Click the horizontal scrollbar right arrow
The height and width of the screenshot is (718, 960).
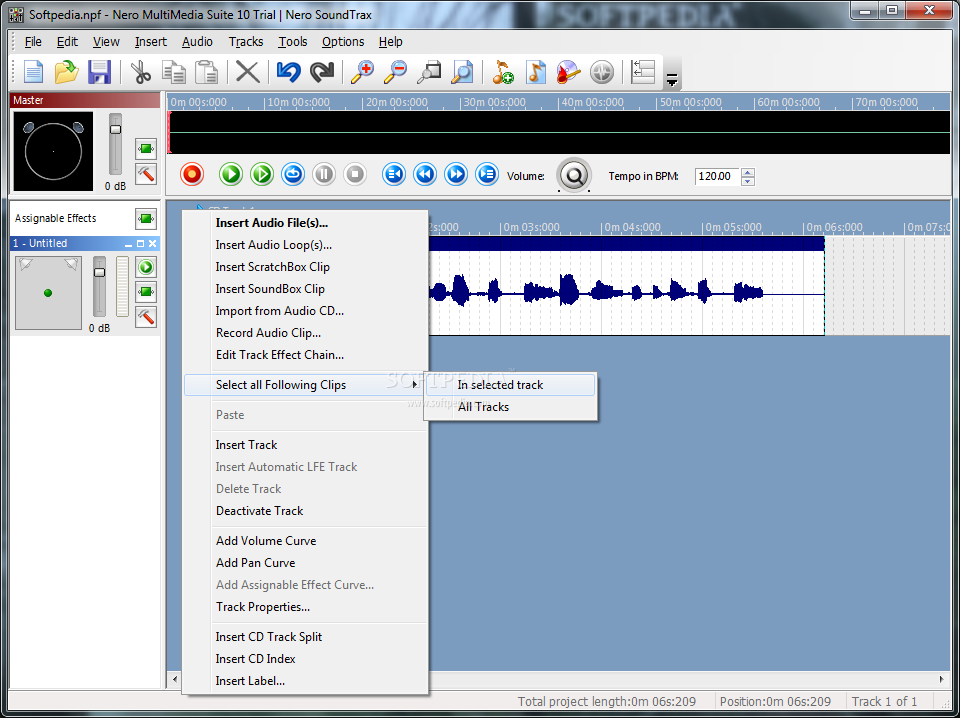[942, 679]
